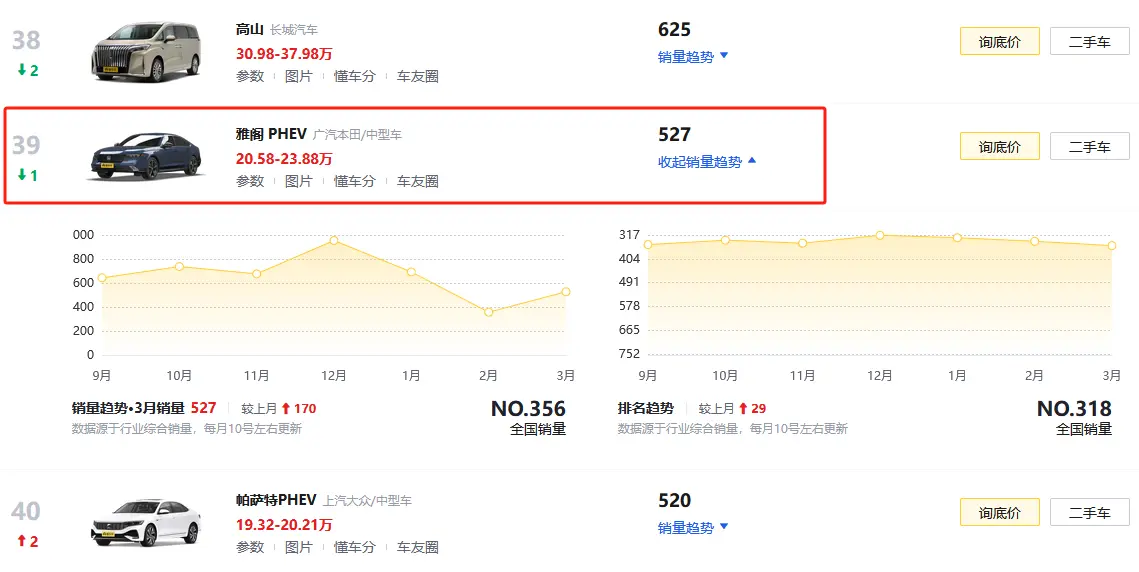Viewport: 1139px width, 572px height.
Task: Select the 2月 low point on sales chart
Action: (489, 312)
